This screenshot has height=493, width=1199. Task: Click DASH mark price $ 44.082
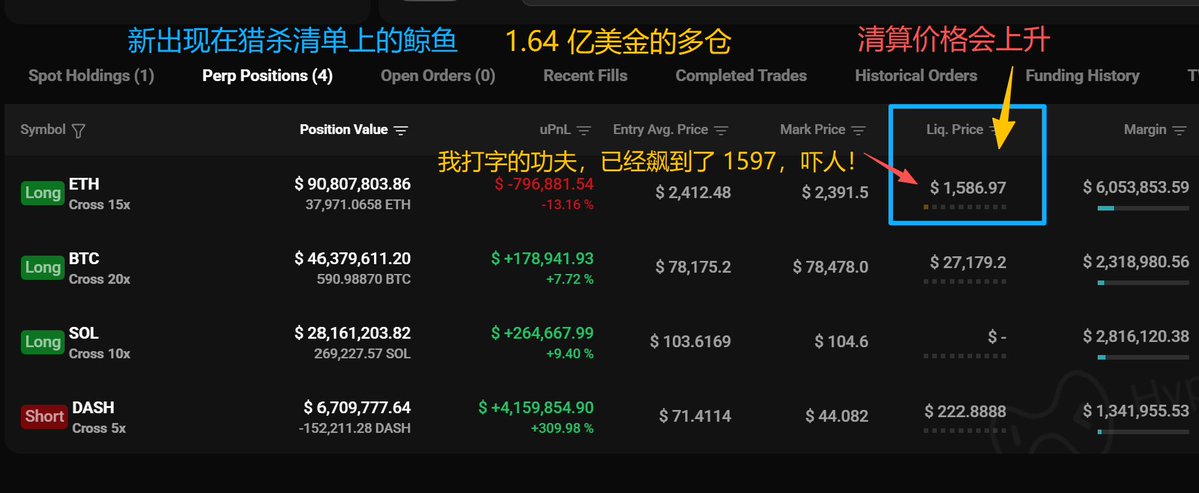(837, 417)
